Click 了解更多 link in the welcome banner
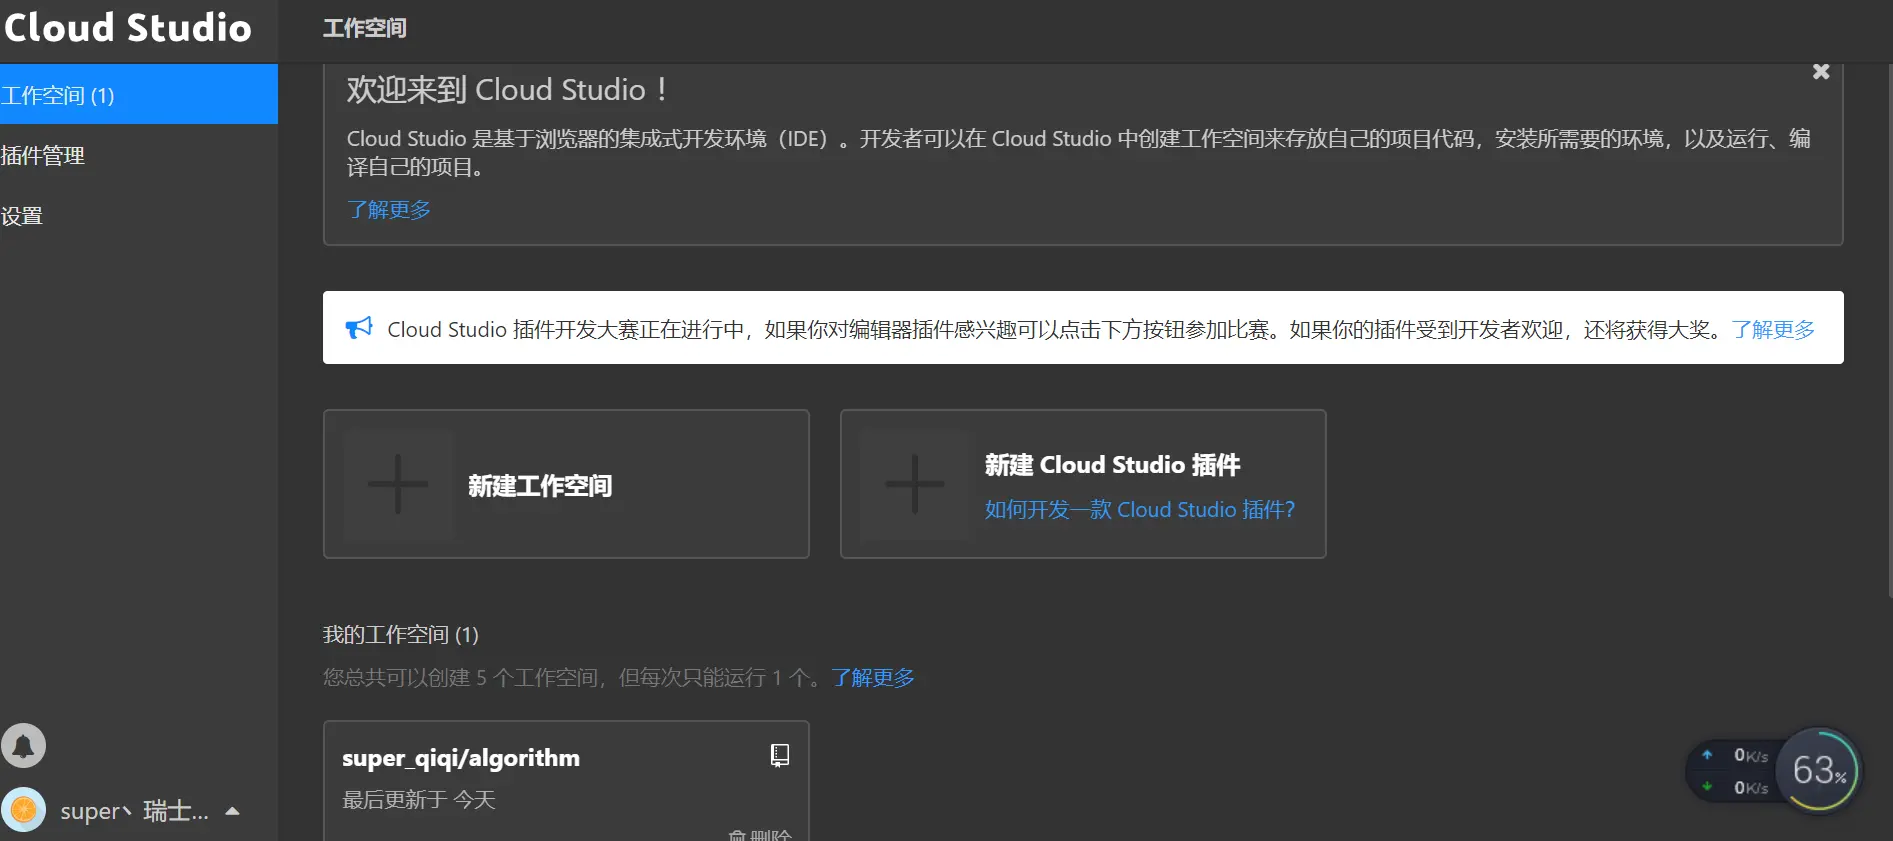Screen dimensions: 1893x841 (389, 209)
